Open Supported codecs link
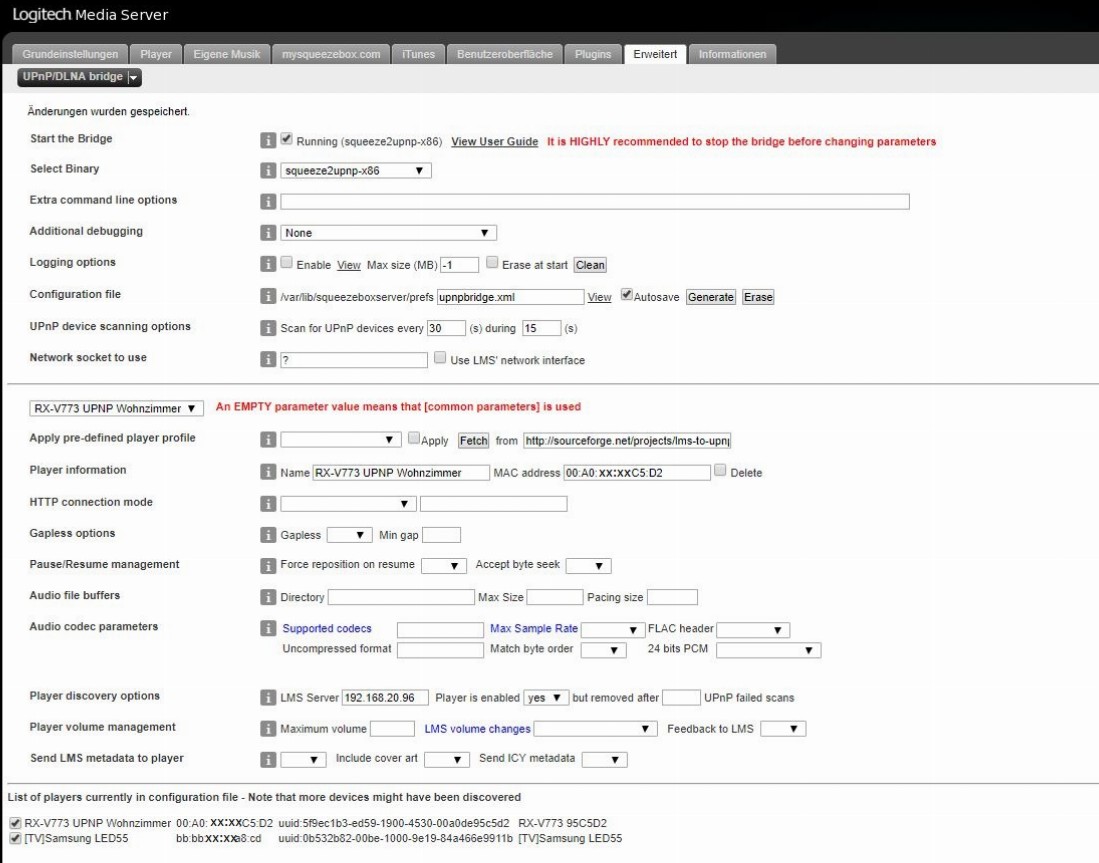 (x=327, y=629)
